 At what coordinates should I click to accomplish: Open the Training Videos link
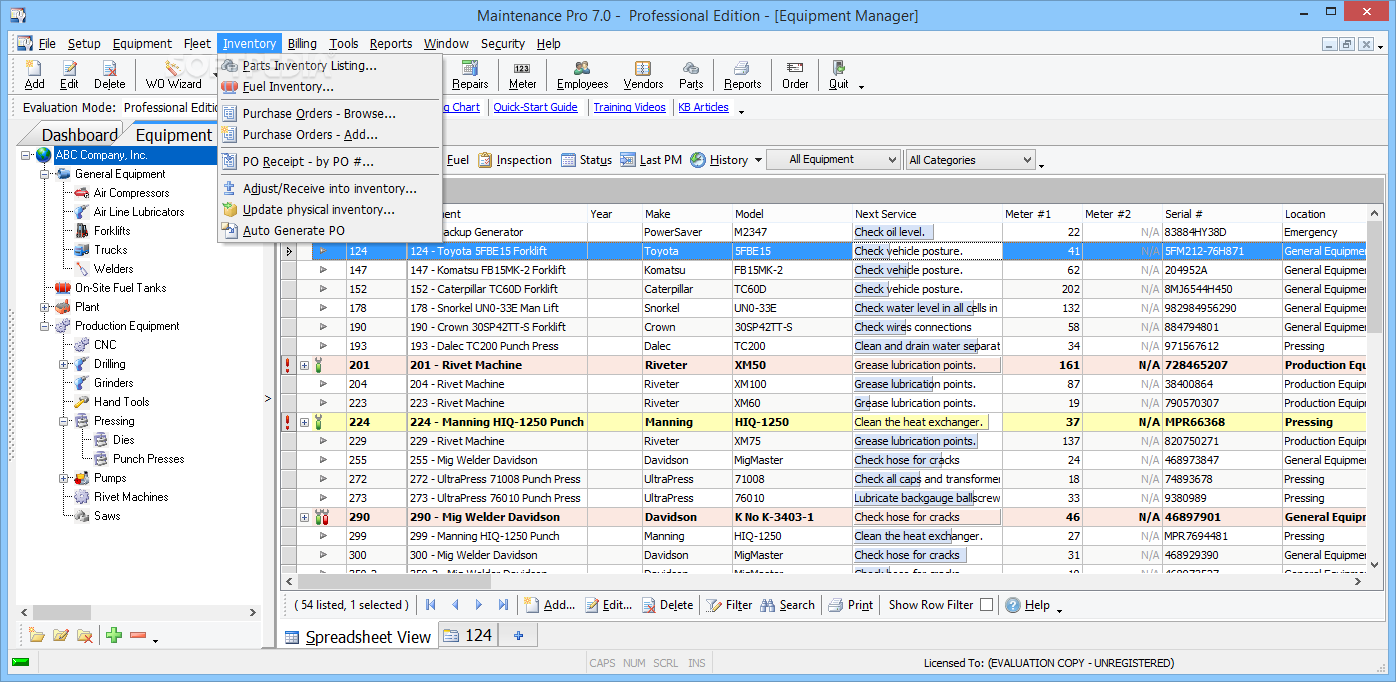[x=629, y=107]
